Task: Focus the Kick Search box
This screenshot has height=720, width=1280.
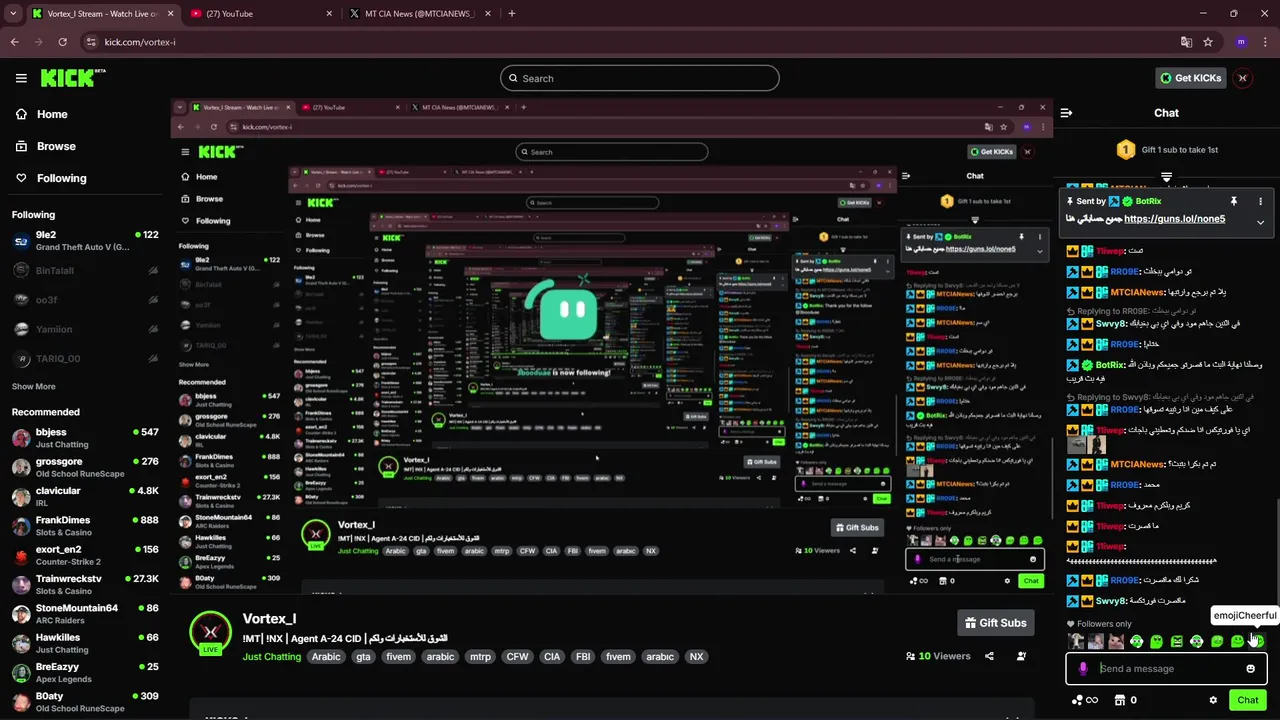Action: pos(640,78)
